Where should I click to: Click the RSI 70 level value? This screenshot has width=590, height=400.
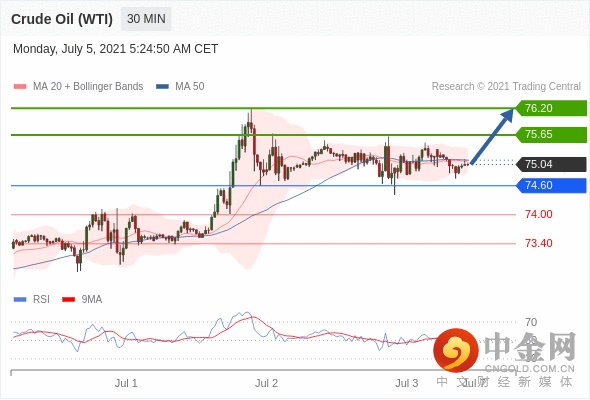pyautogui.click(x=531, y=322)
